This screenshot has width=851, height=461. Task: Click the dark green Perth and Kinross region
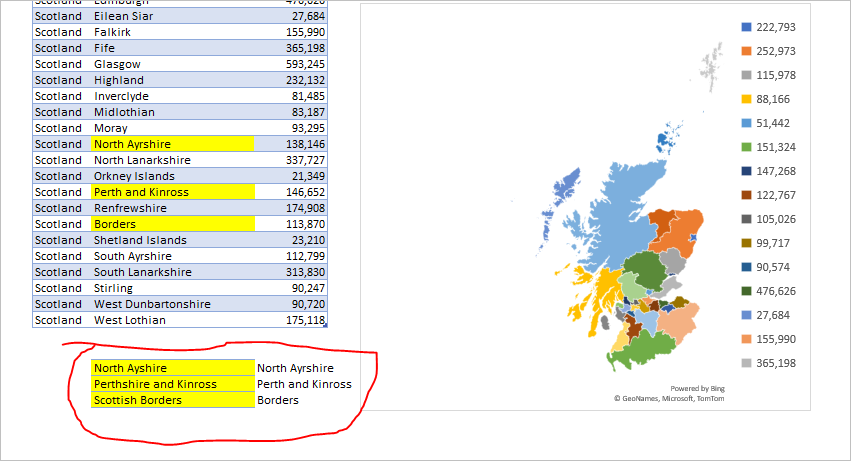pyautogui.click(x=646, y=270)
